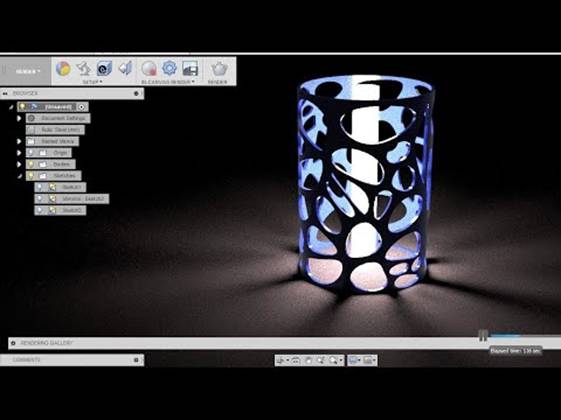Screen dimensions: 561x420
Task: Open the Setup menu label
Action: click(x=92, y=82)
